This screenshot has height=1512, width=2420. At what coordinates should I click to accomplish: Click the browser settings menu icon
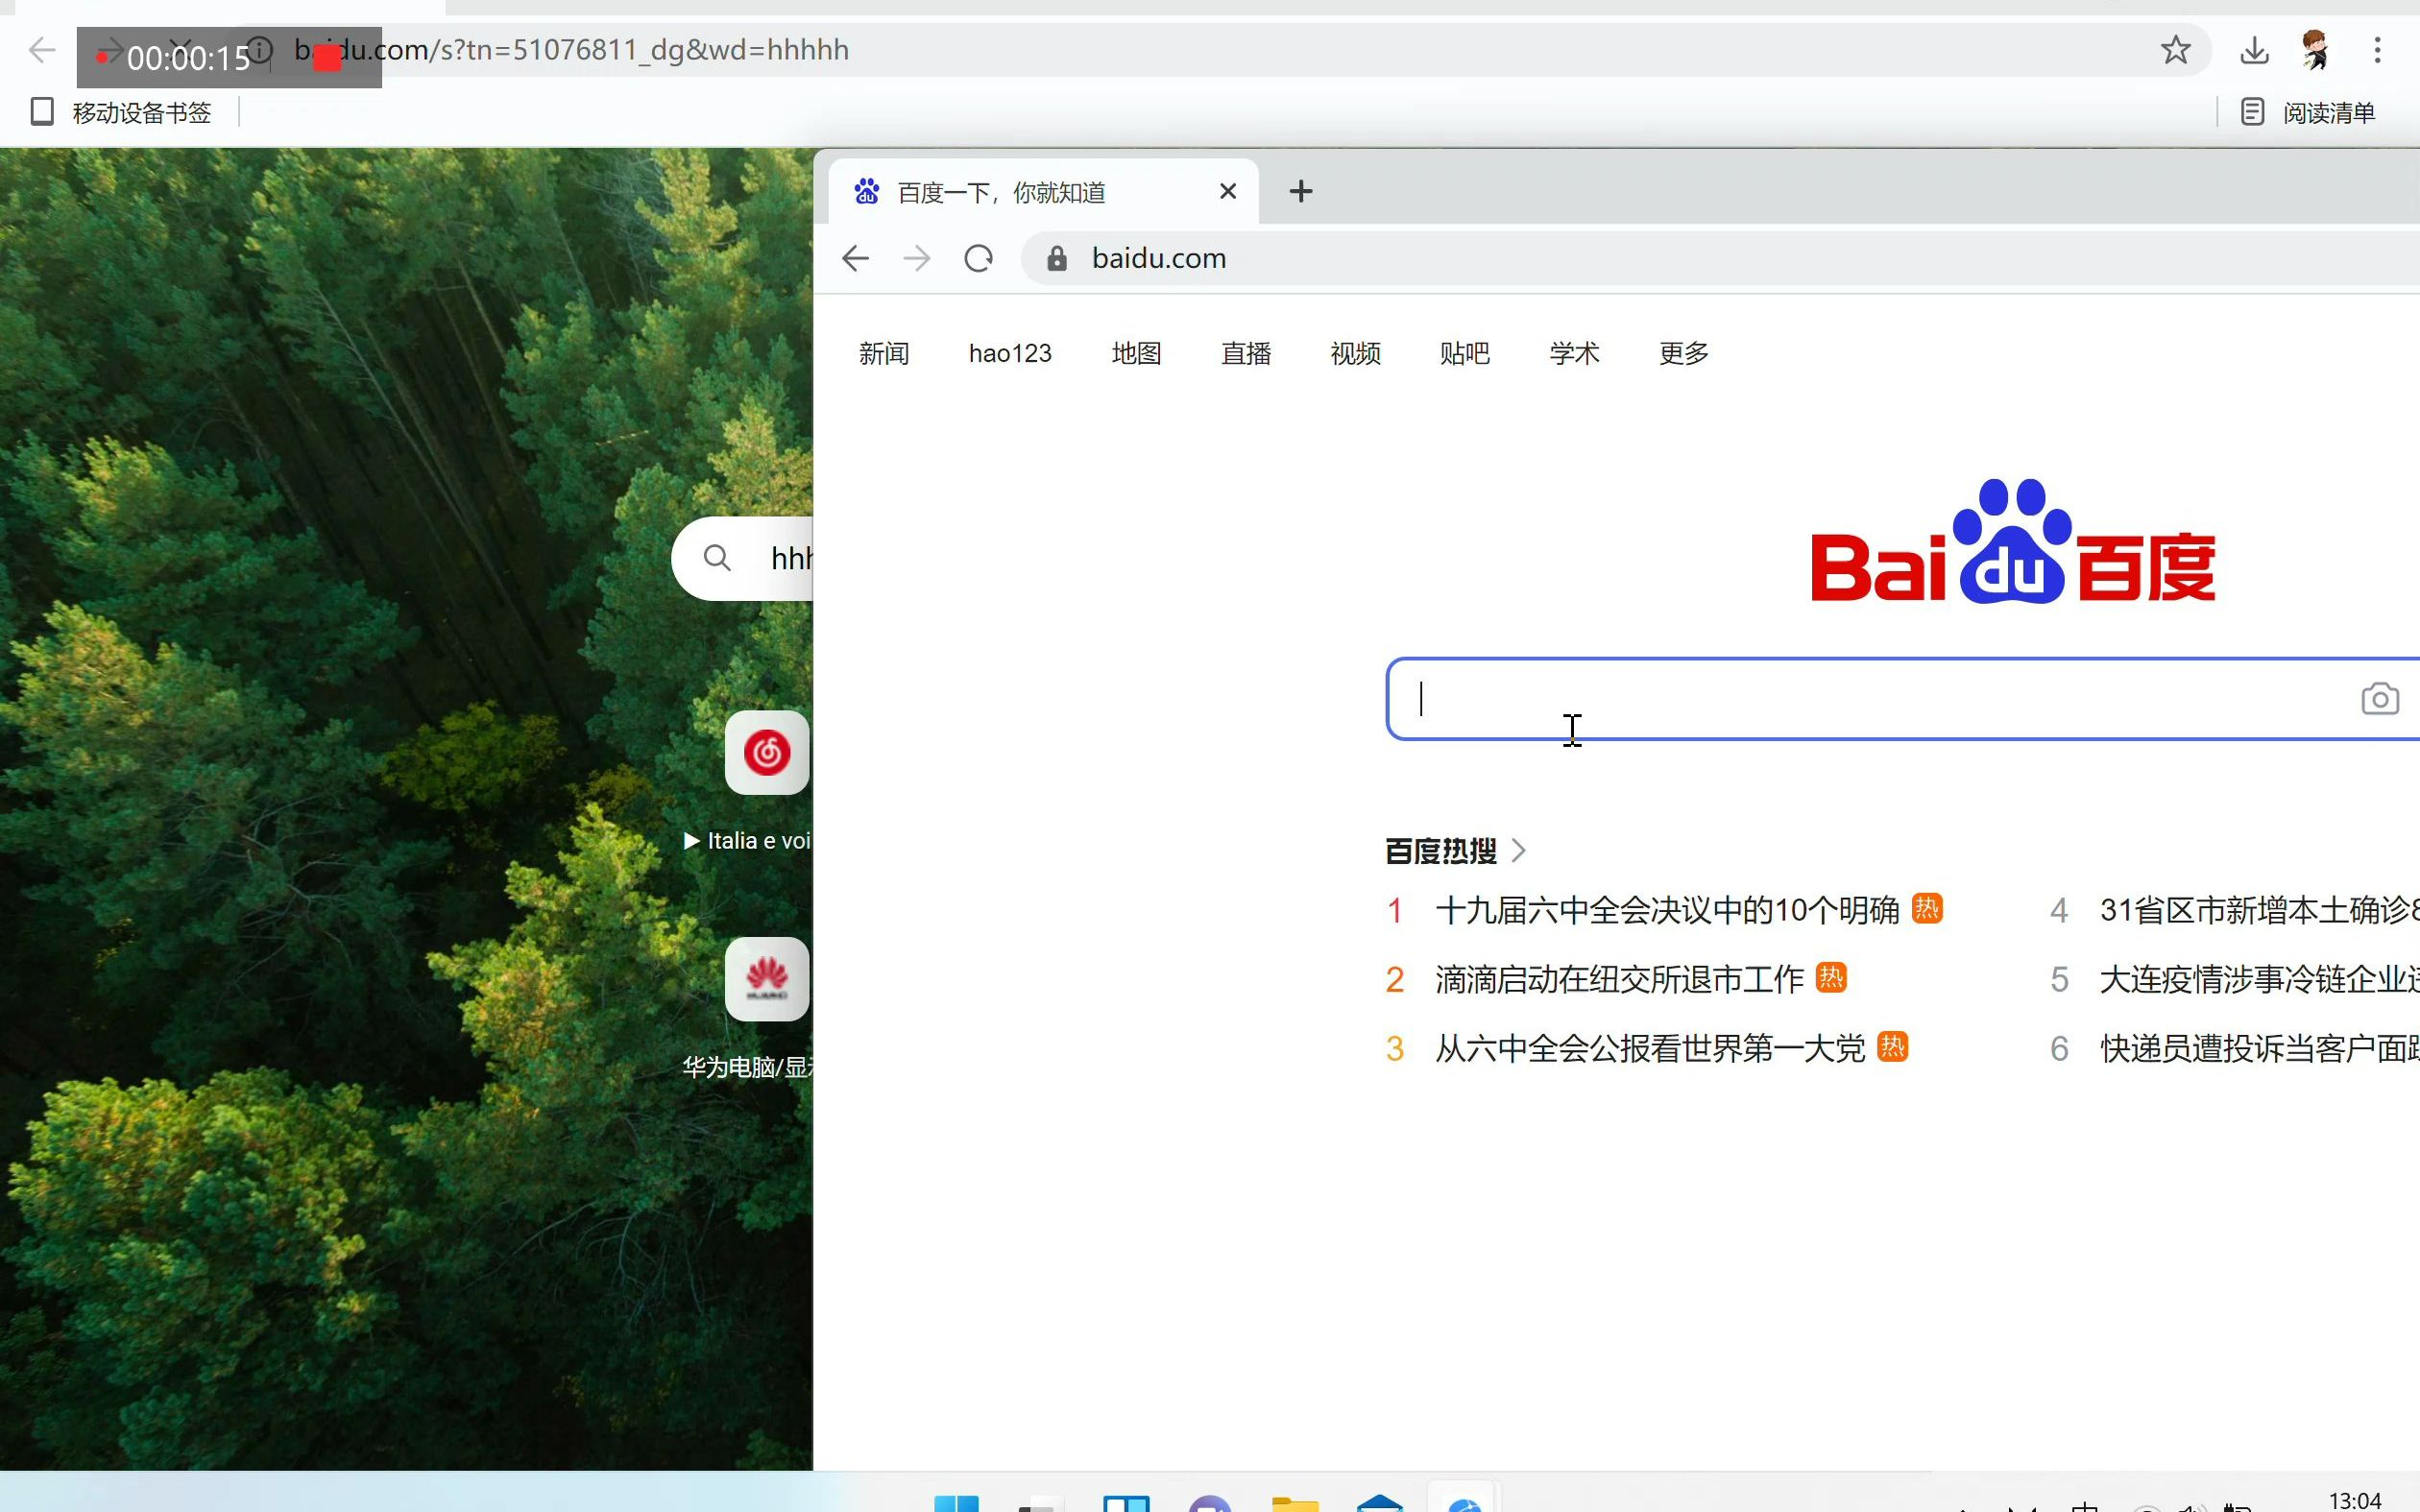[x=2377, y=51]
